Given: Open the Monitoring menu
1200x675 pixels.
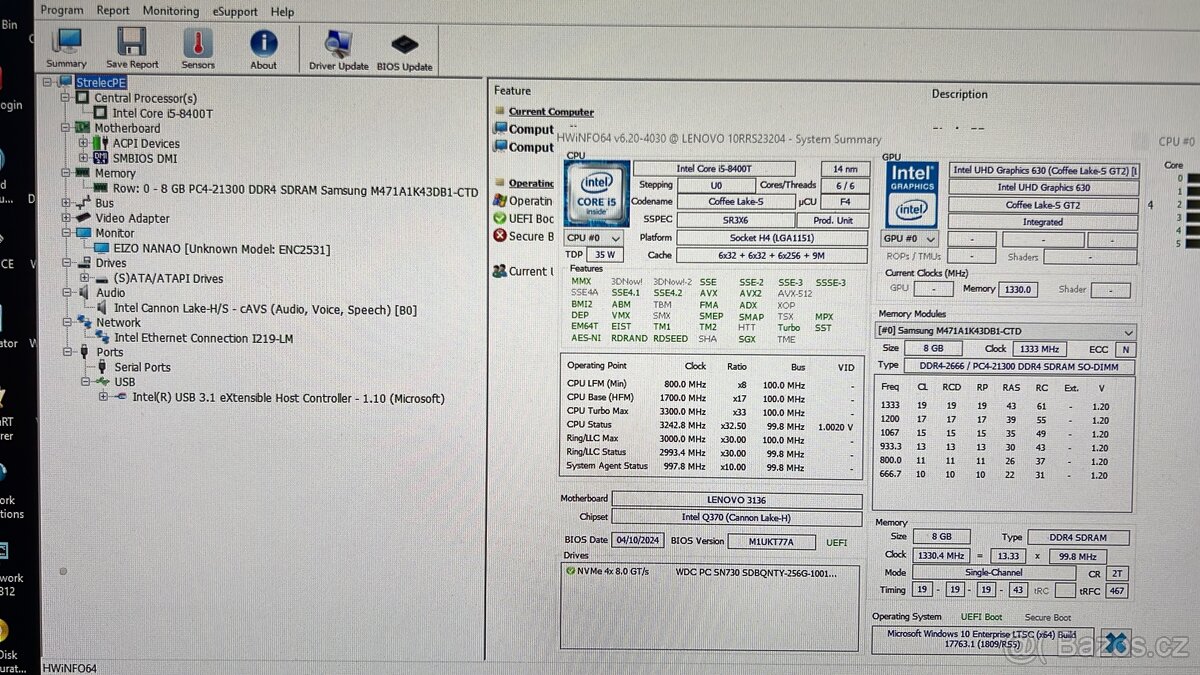Looking at the screenshot, I should coord(170,11).
